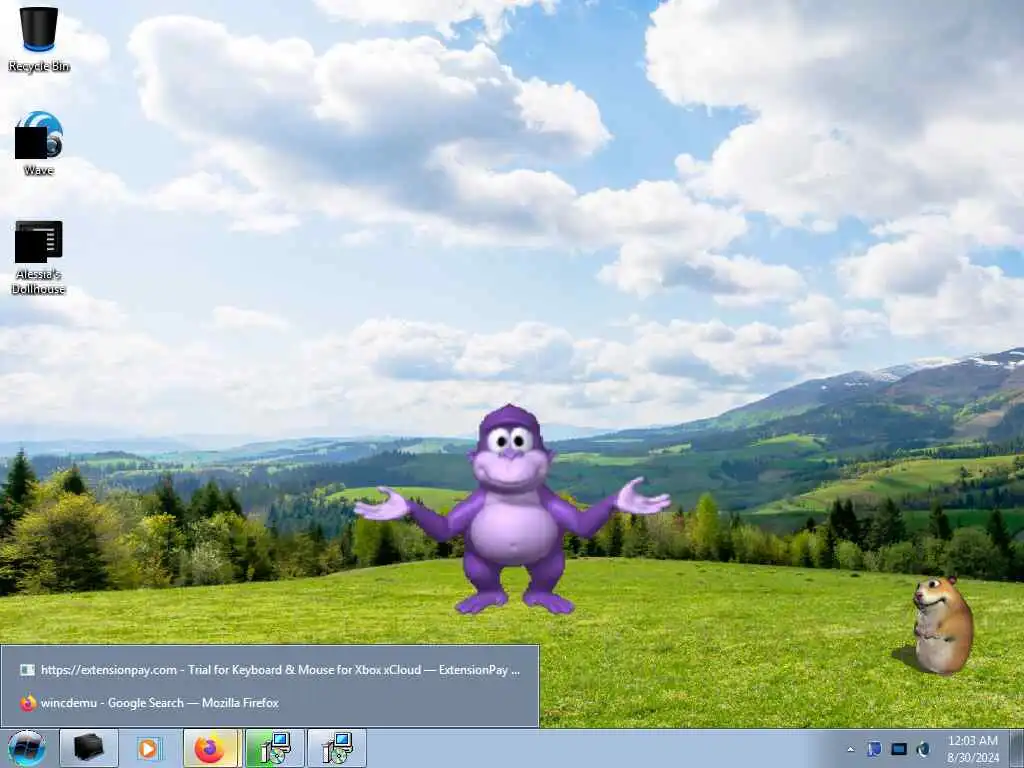Select Alessia's Dollhouse desktop shortcut
This screenshot has width=1024, height=768.
(x=39, y=257)
